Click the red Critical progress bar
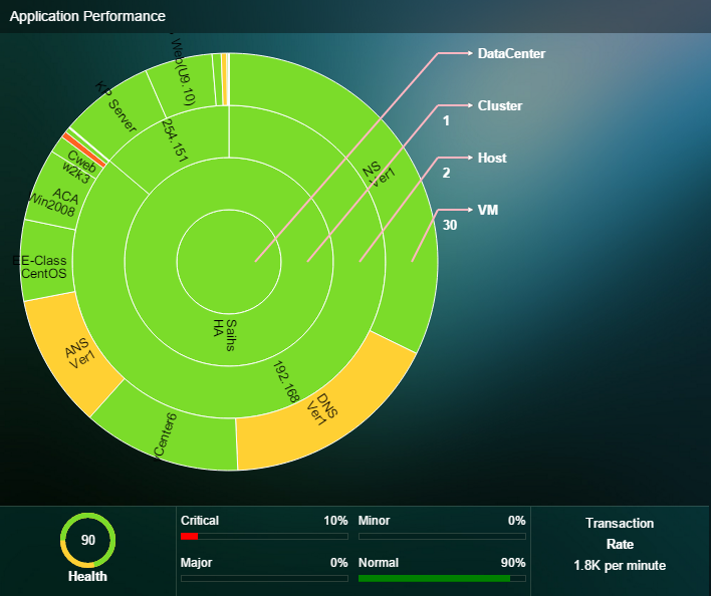Viewport: 711px width, 596px height. tap(189, 537)
